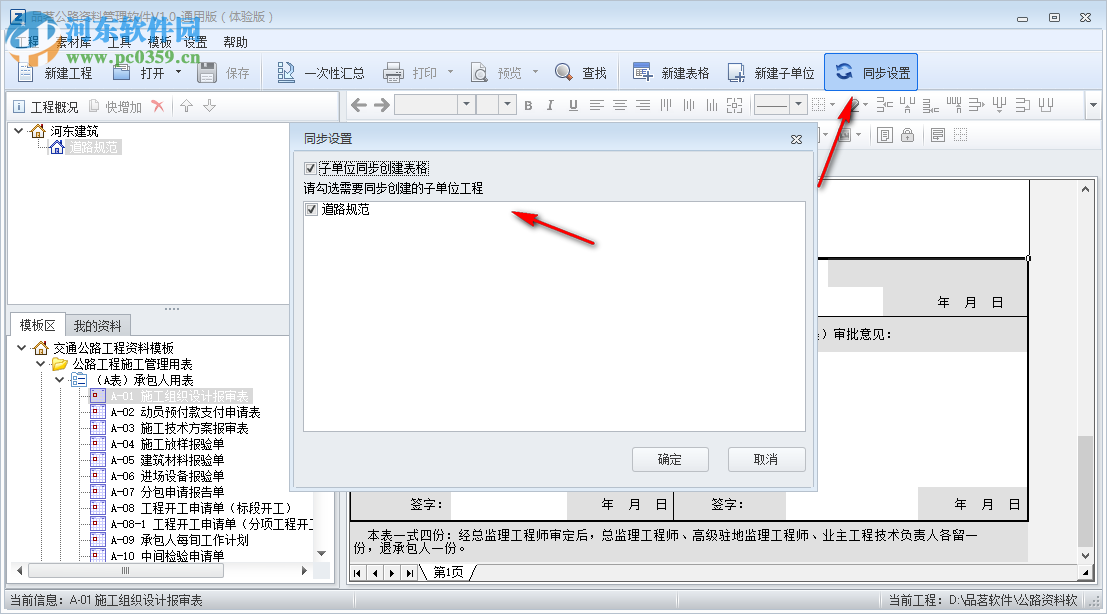The width and height of the screenshot is (1107, 614).
Task: Uncheck the 道路规范 sync checkbox
Action: [x=311, y=209]
